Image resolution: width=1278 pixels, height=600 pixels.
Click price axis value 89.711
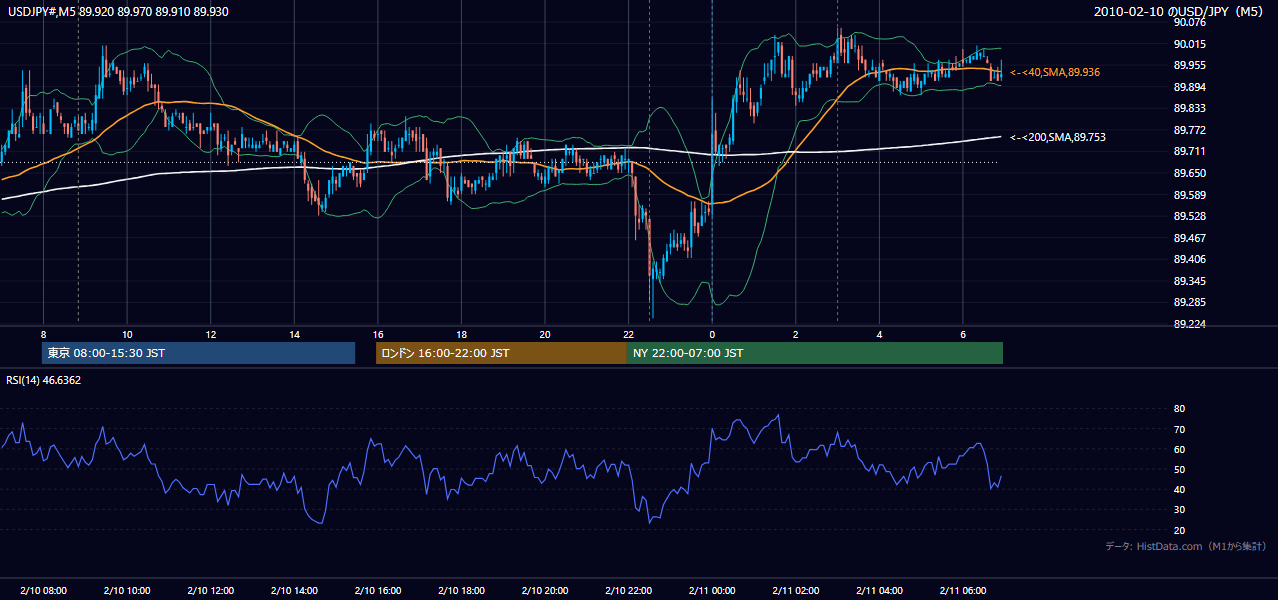click(x=1191, y=151)
